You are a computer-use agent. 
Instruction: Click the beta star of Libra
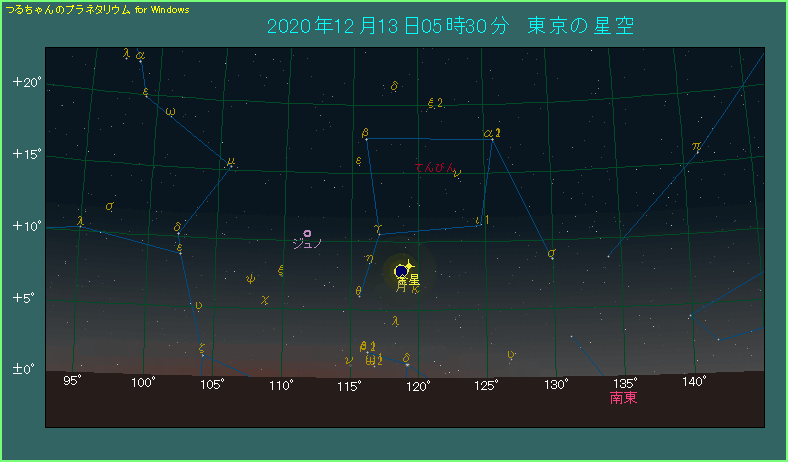[x=367, y=139]
